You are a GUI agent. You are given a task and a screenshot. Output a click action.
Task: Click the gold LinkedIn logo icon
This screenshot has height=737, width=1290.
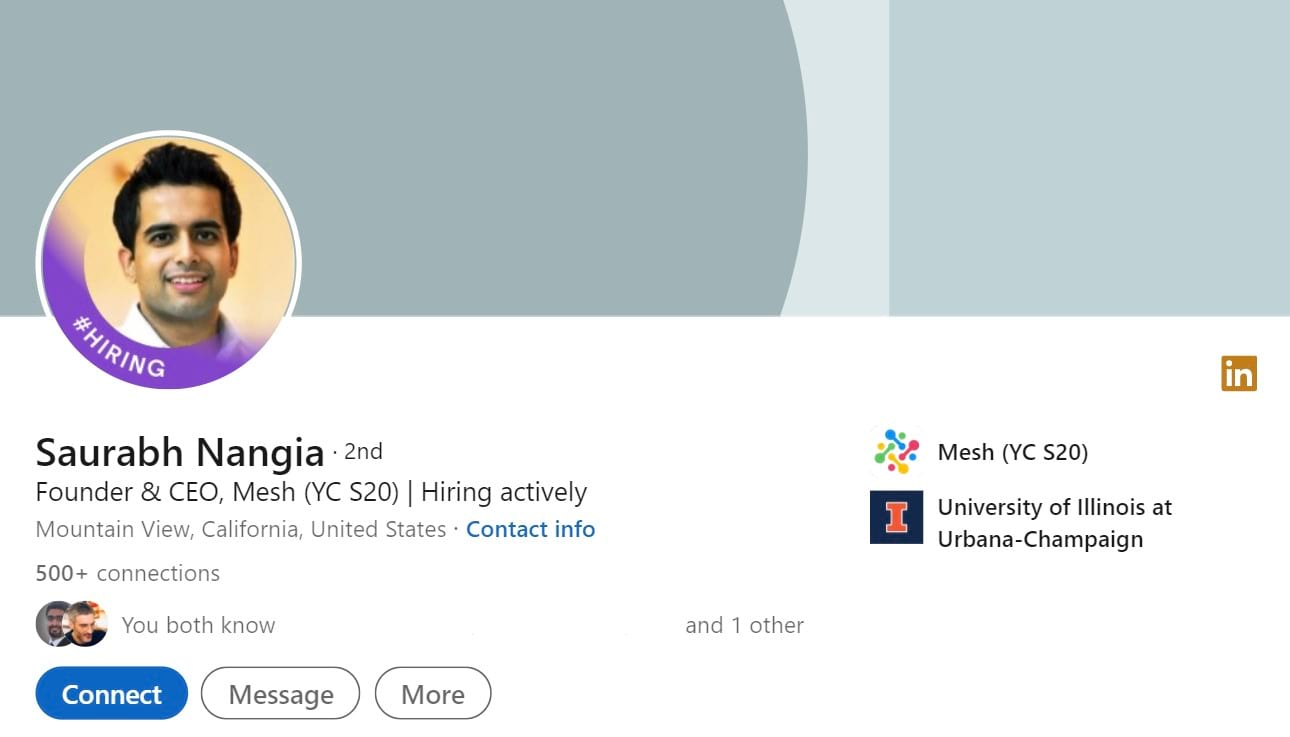[x=1239, y=373]
